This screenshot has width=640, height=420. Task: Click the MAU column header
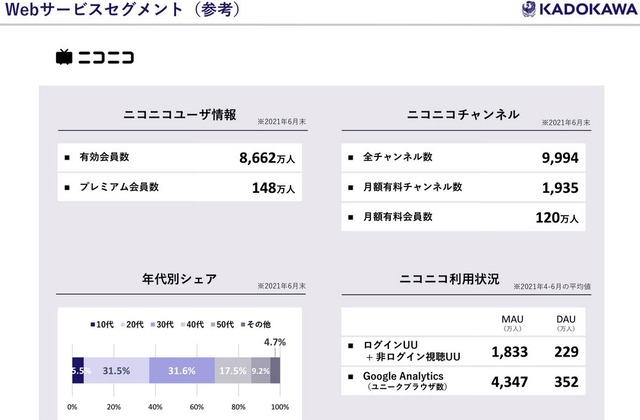(512, 322)
